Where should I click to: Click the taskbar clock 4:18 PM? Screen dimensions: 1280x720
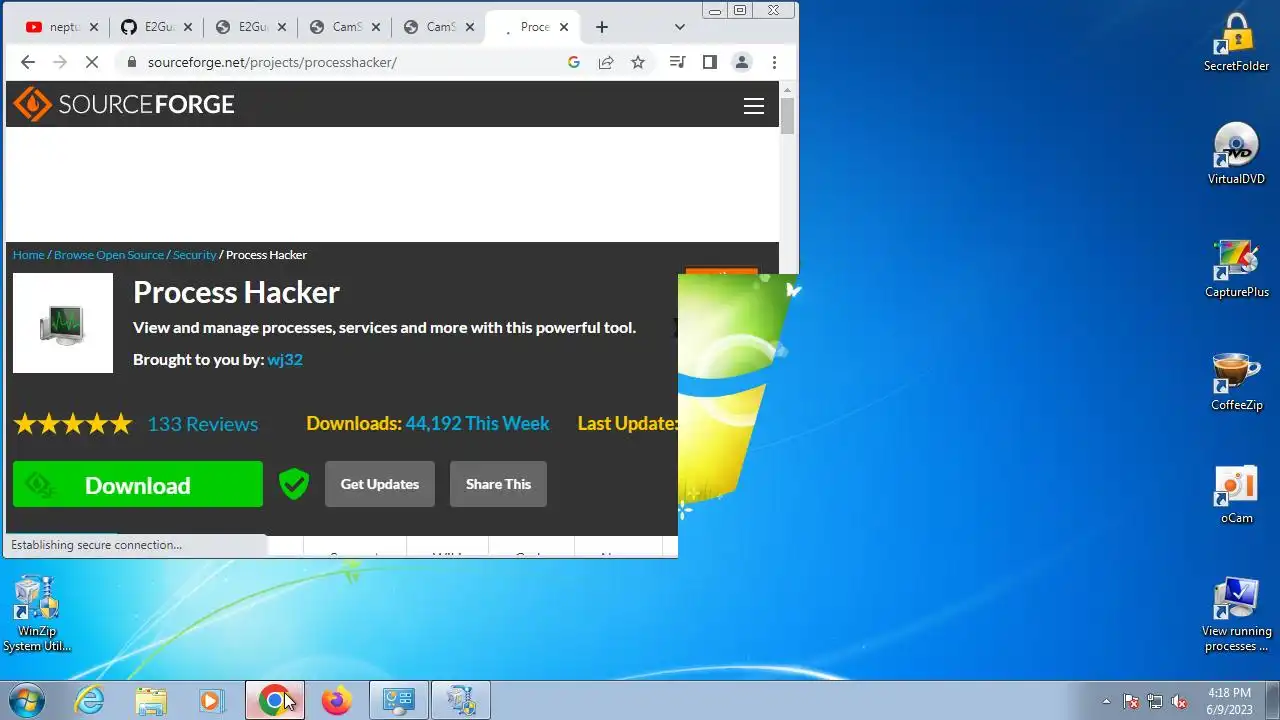(x=1229, y=701)
